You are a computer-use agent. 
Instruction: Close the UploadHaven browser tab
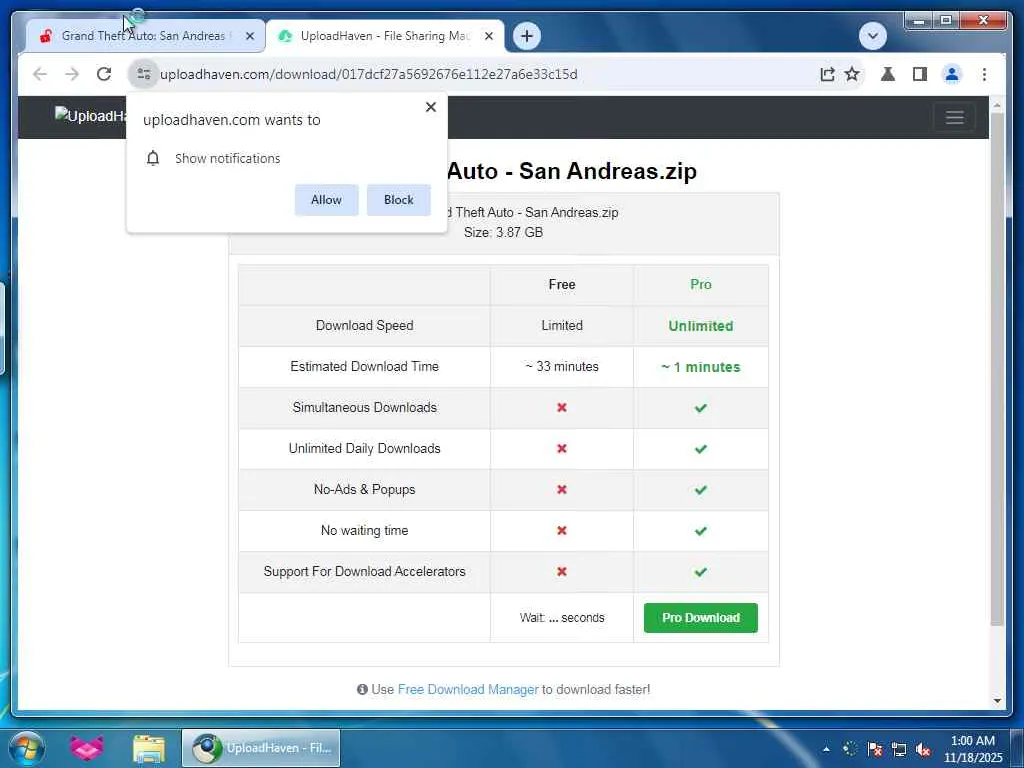coord(488,37)
